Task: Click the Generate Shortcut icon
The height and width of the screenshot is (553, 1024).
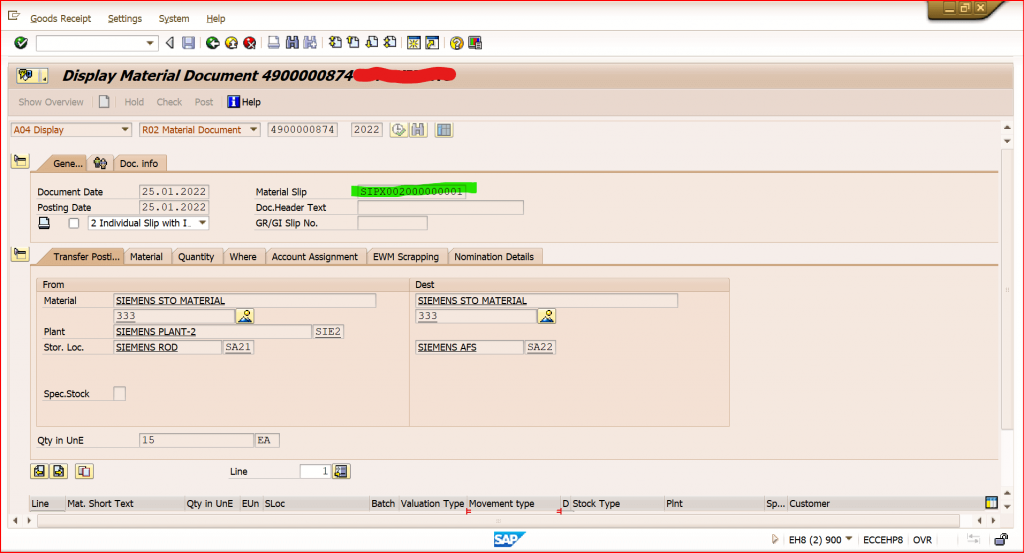Action: 432,43
